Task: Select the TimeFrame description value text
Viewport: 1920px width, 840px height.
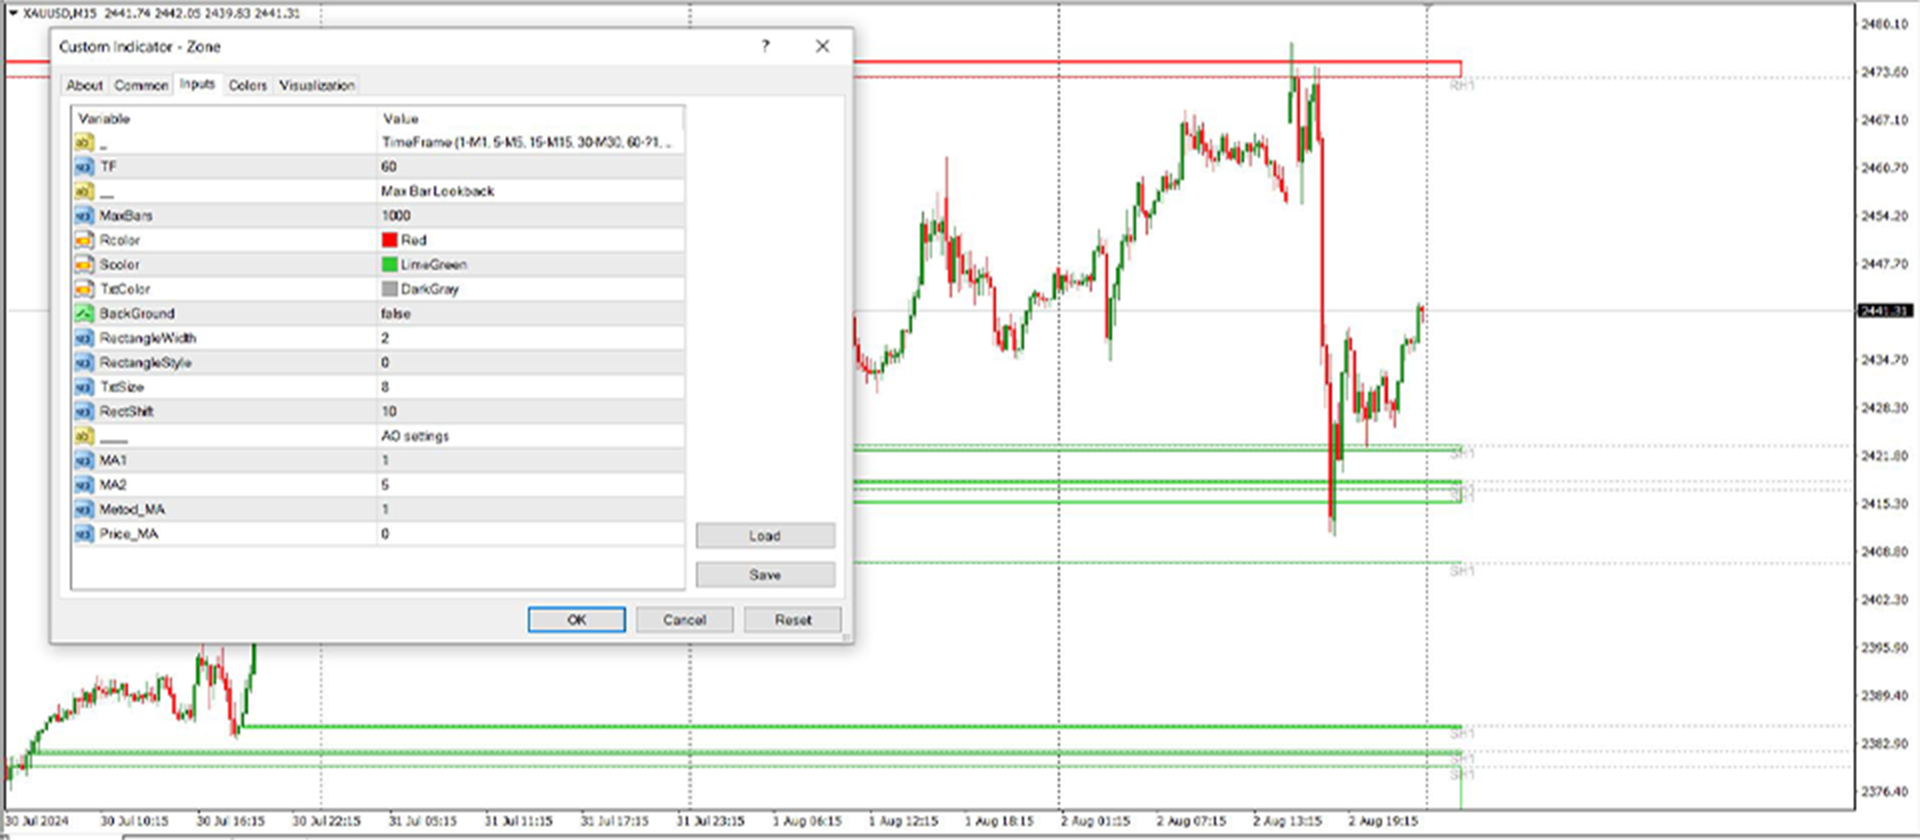Action: (x=527, y=143)
